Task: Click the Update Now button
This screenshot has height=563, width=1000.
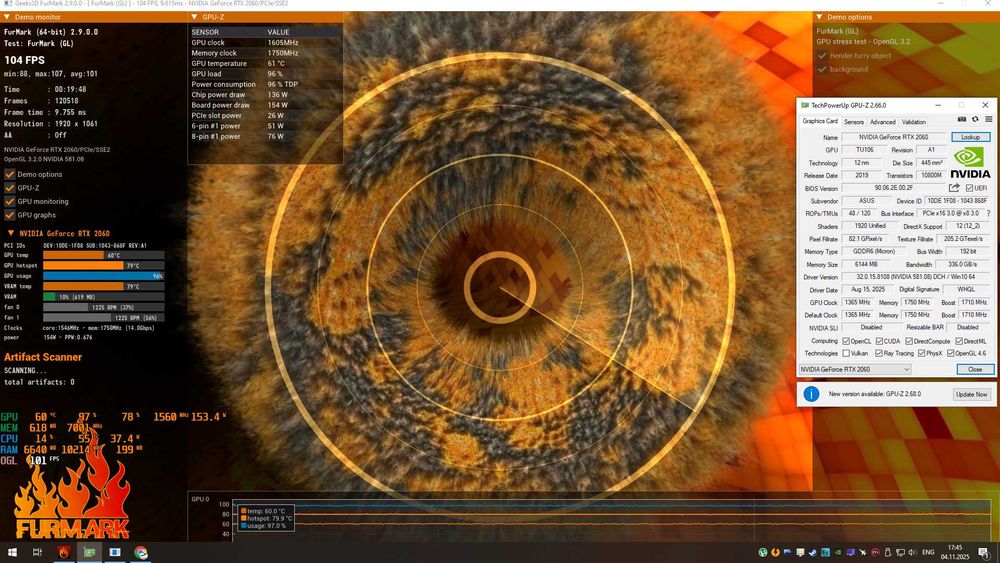Action: tap(971, 394)
